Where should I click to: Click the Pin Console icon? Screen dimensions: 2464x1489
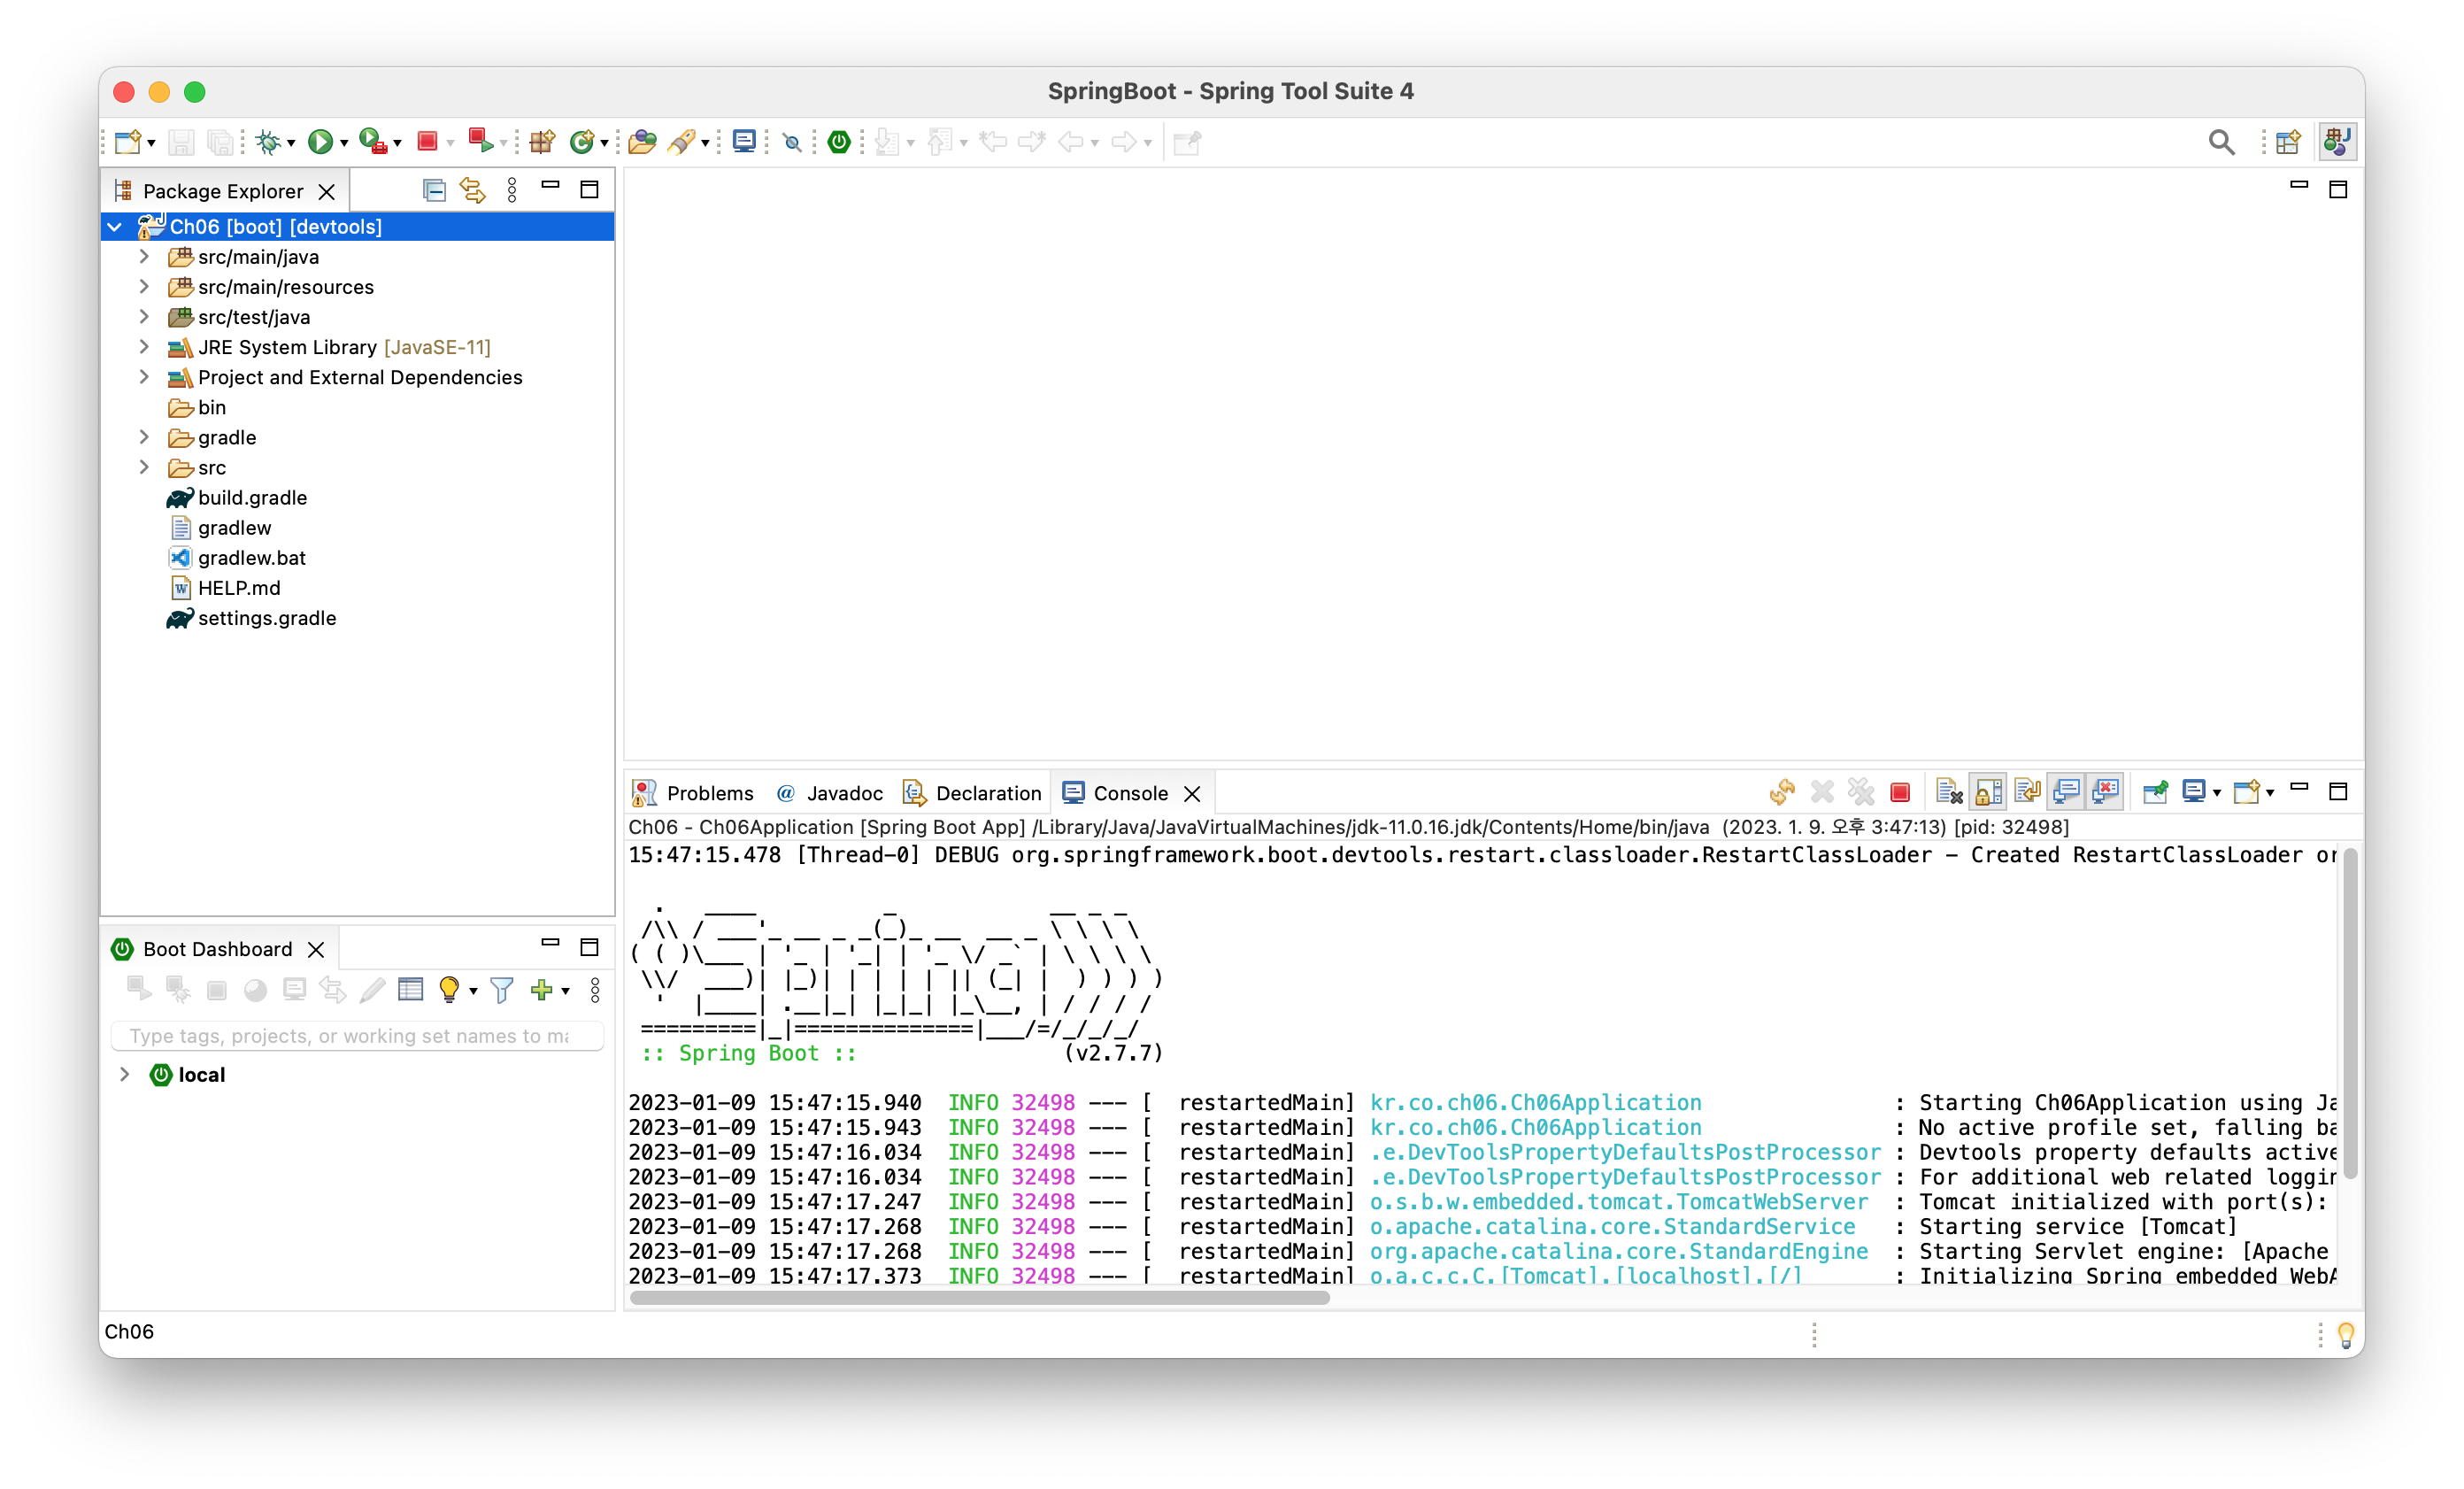[x=2155, y=792]
